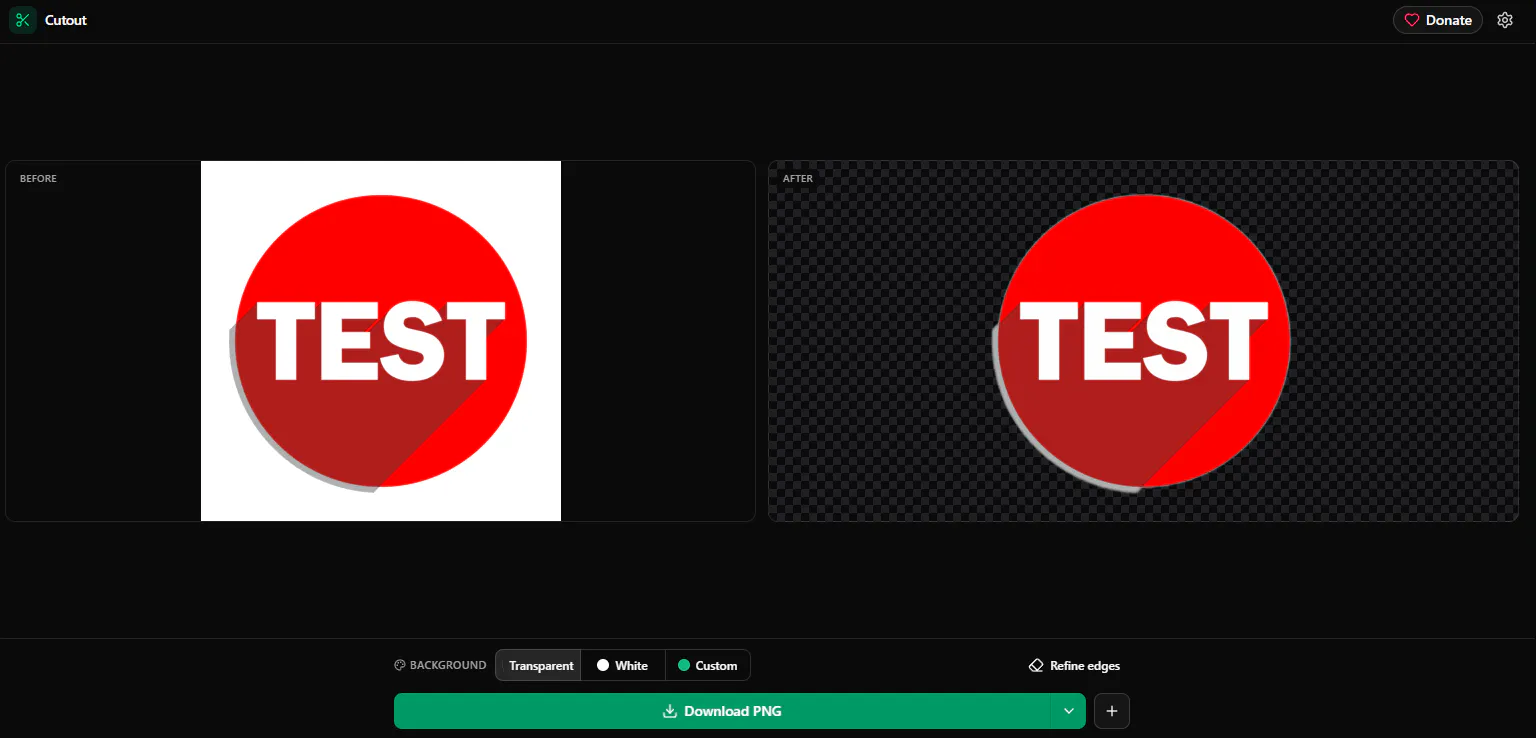
Task: Click the BACKGROUND label text
Action: click(448, 665)
